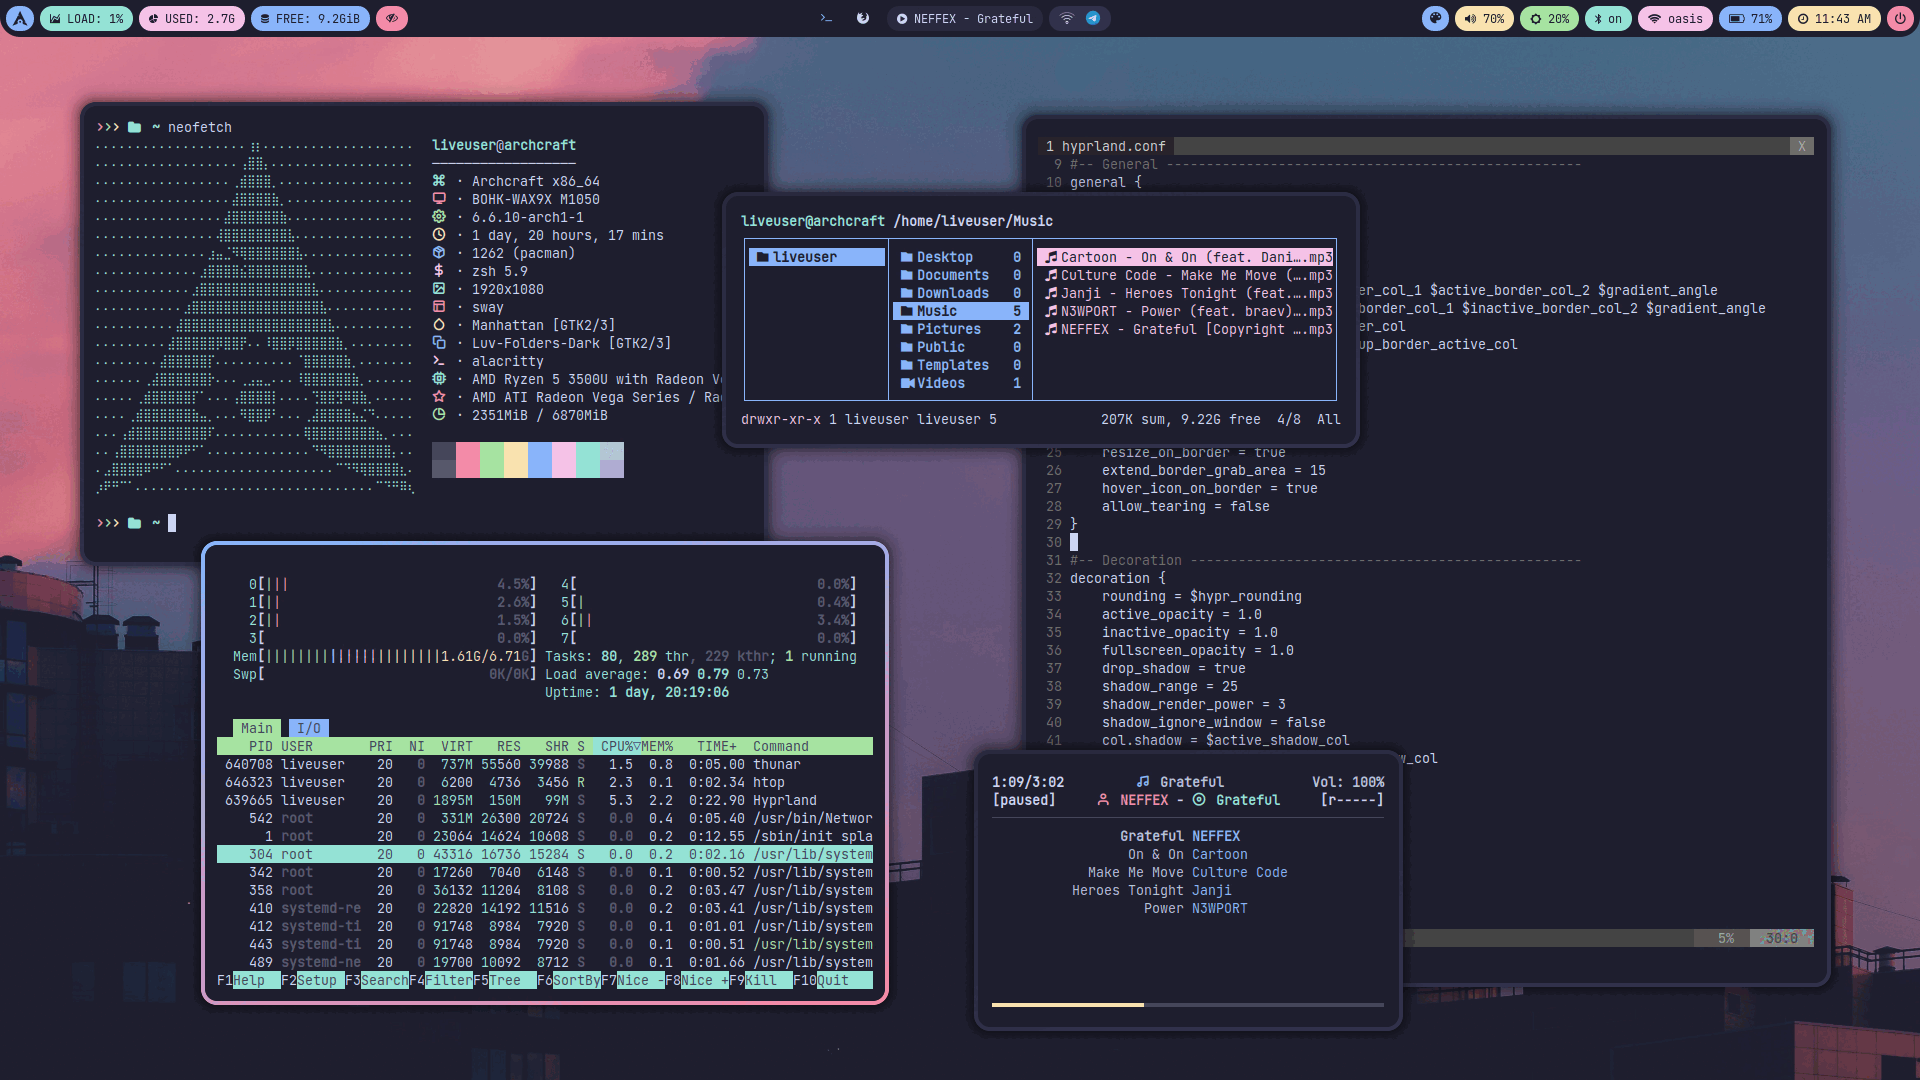Switch to the I/O tab in htop
Viewport: 1920px width, 1080px height.
point(309,728)
